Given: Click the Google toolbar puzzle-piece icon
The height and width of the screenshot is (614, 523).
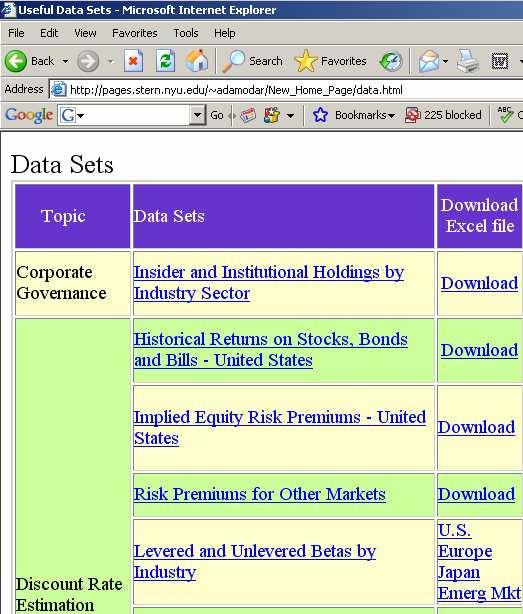Looking at the screenshot, I should 272,115.
